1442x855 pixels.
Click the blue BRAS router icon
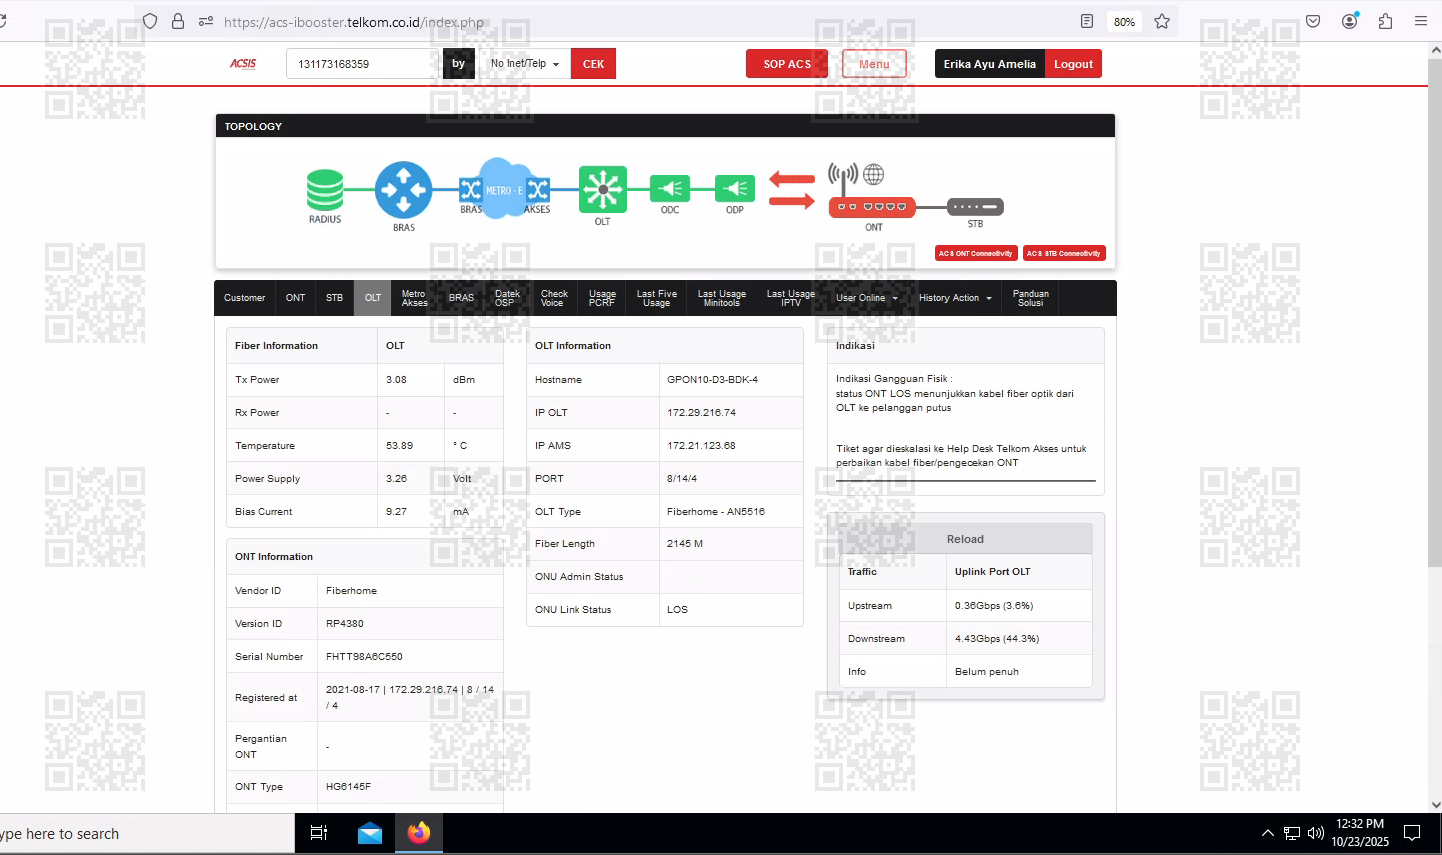tap(403, 190)
